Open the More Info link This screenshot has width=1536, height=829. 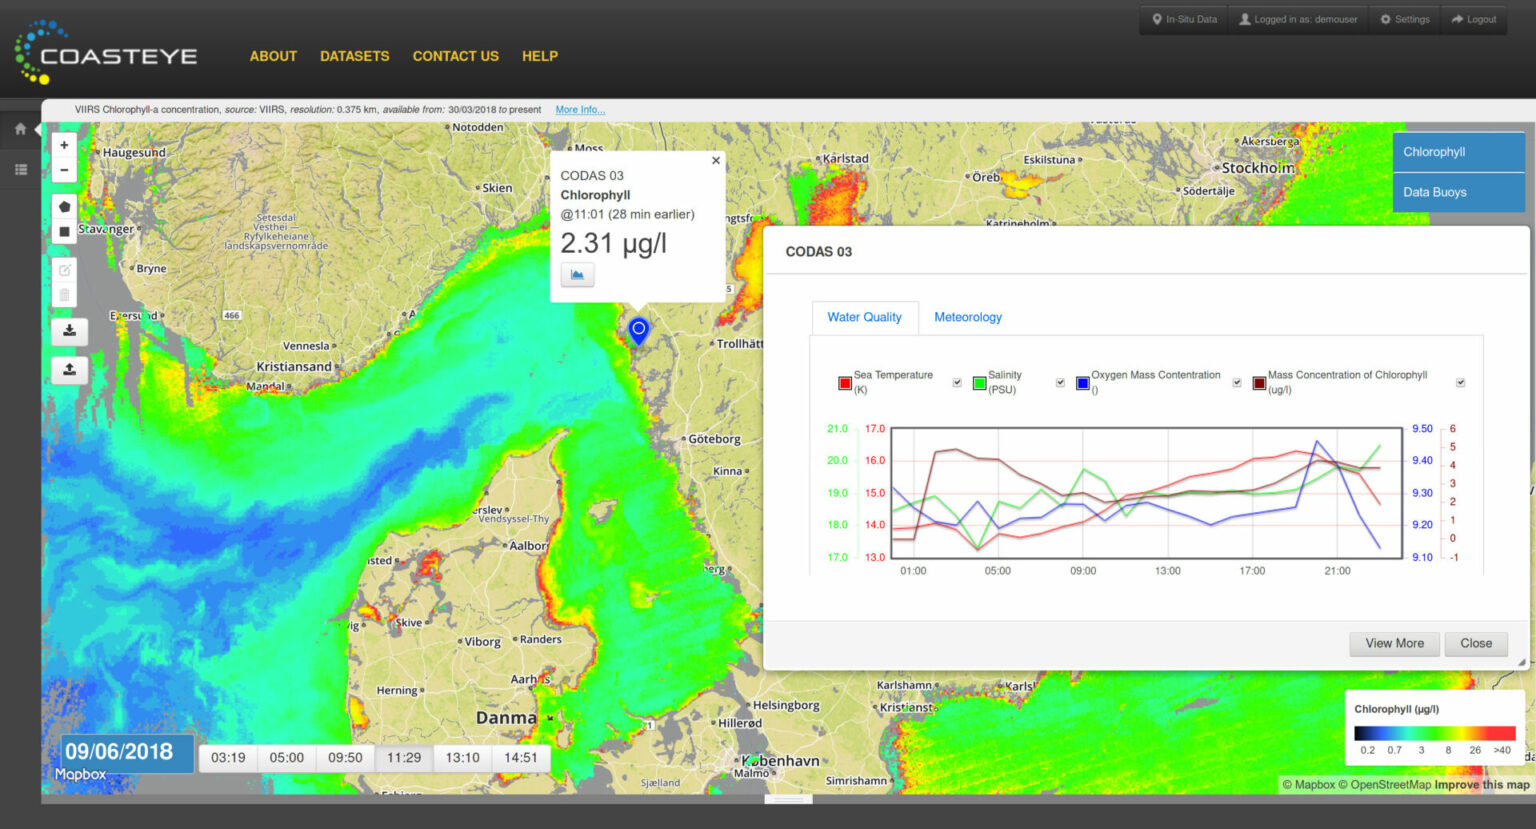579,109
